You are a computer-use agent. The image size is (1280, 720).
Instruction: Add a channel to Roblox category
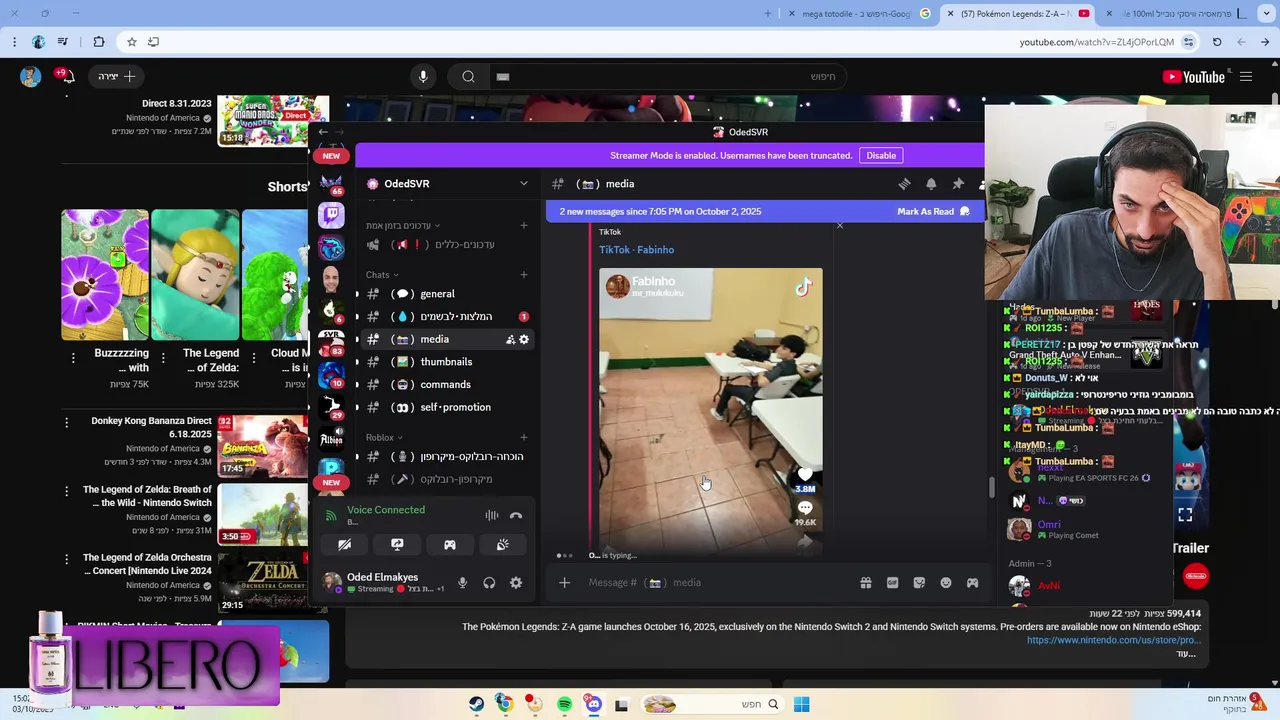(x=524, y=437)
